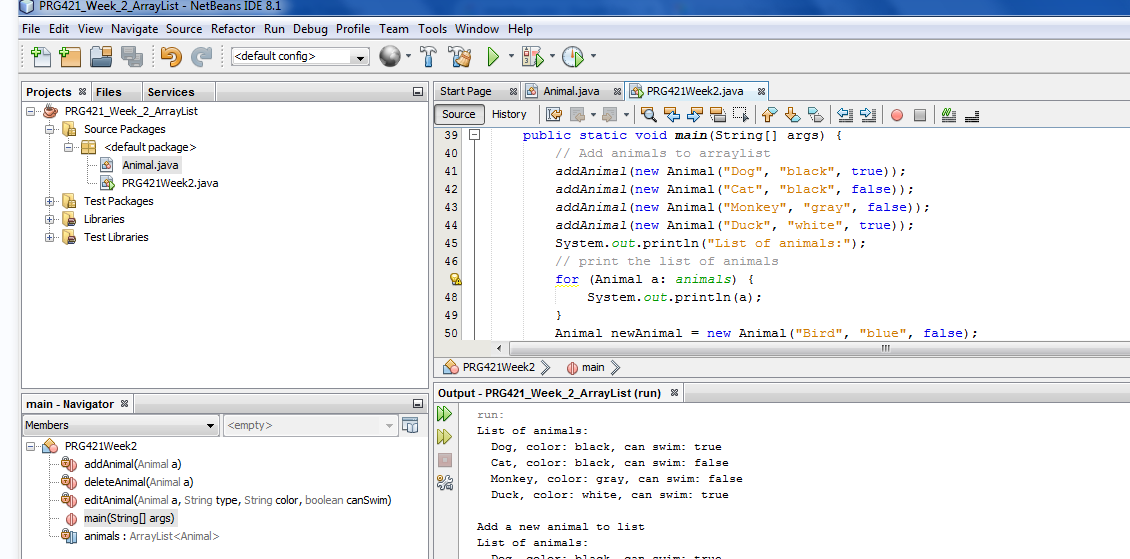Stop macro recording with the square icon
Screen dimensions: 1130x559
coord(920,115)
